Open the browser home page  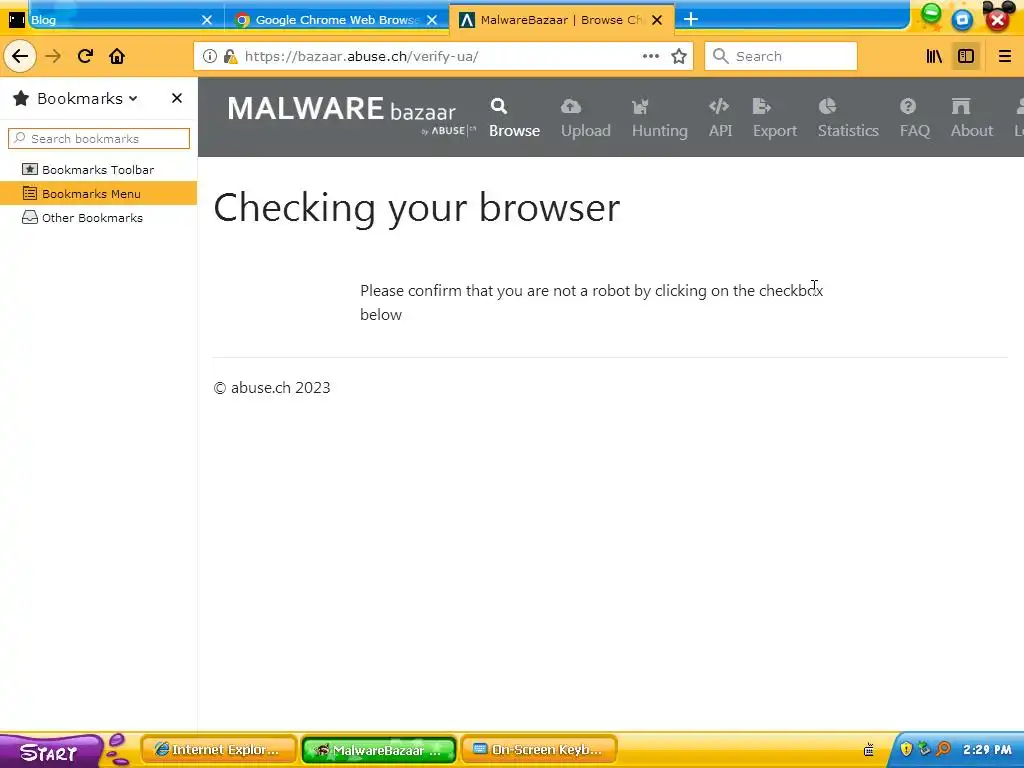point(117,56)
